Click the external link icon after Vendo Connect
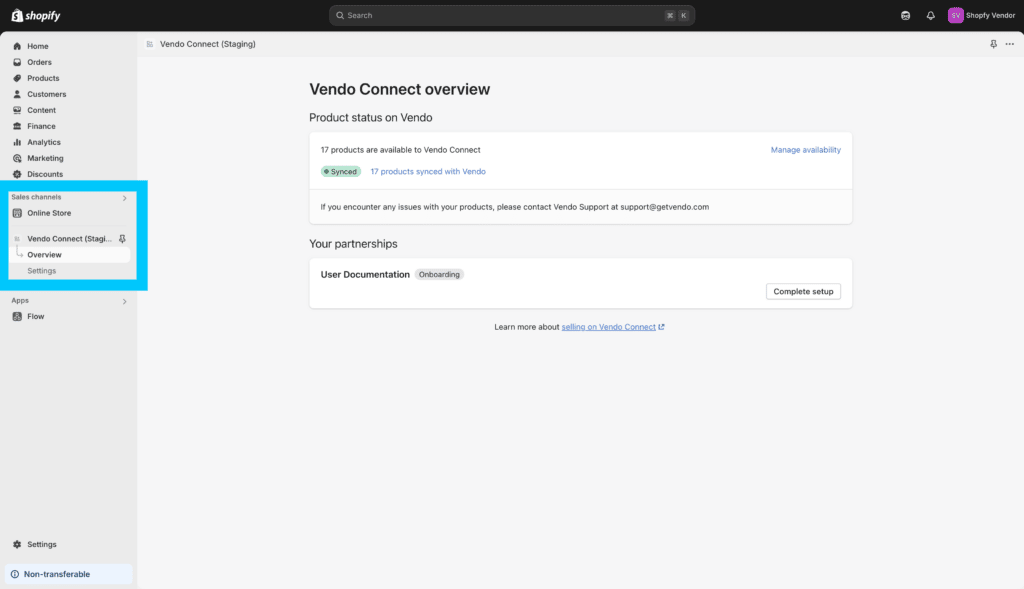This screenshot has height=589, width=1024. [x=661, y=327]
